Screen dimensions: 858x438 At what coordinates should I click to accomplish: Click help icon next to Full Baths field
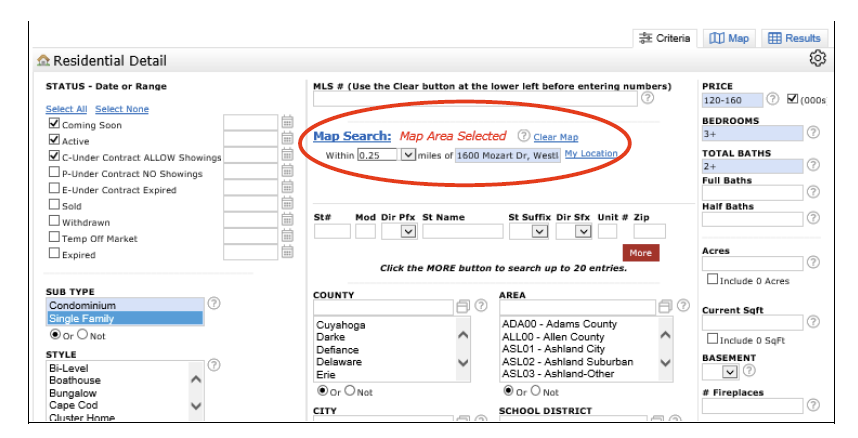tap(813, 192)
